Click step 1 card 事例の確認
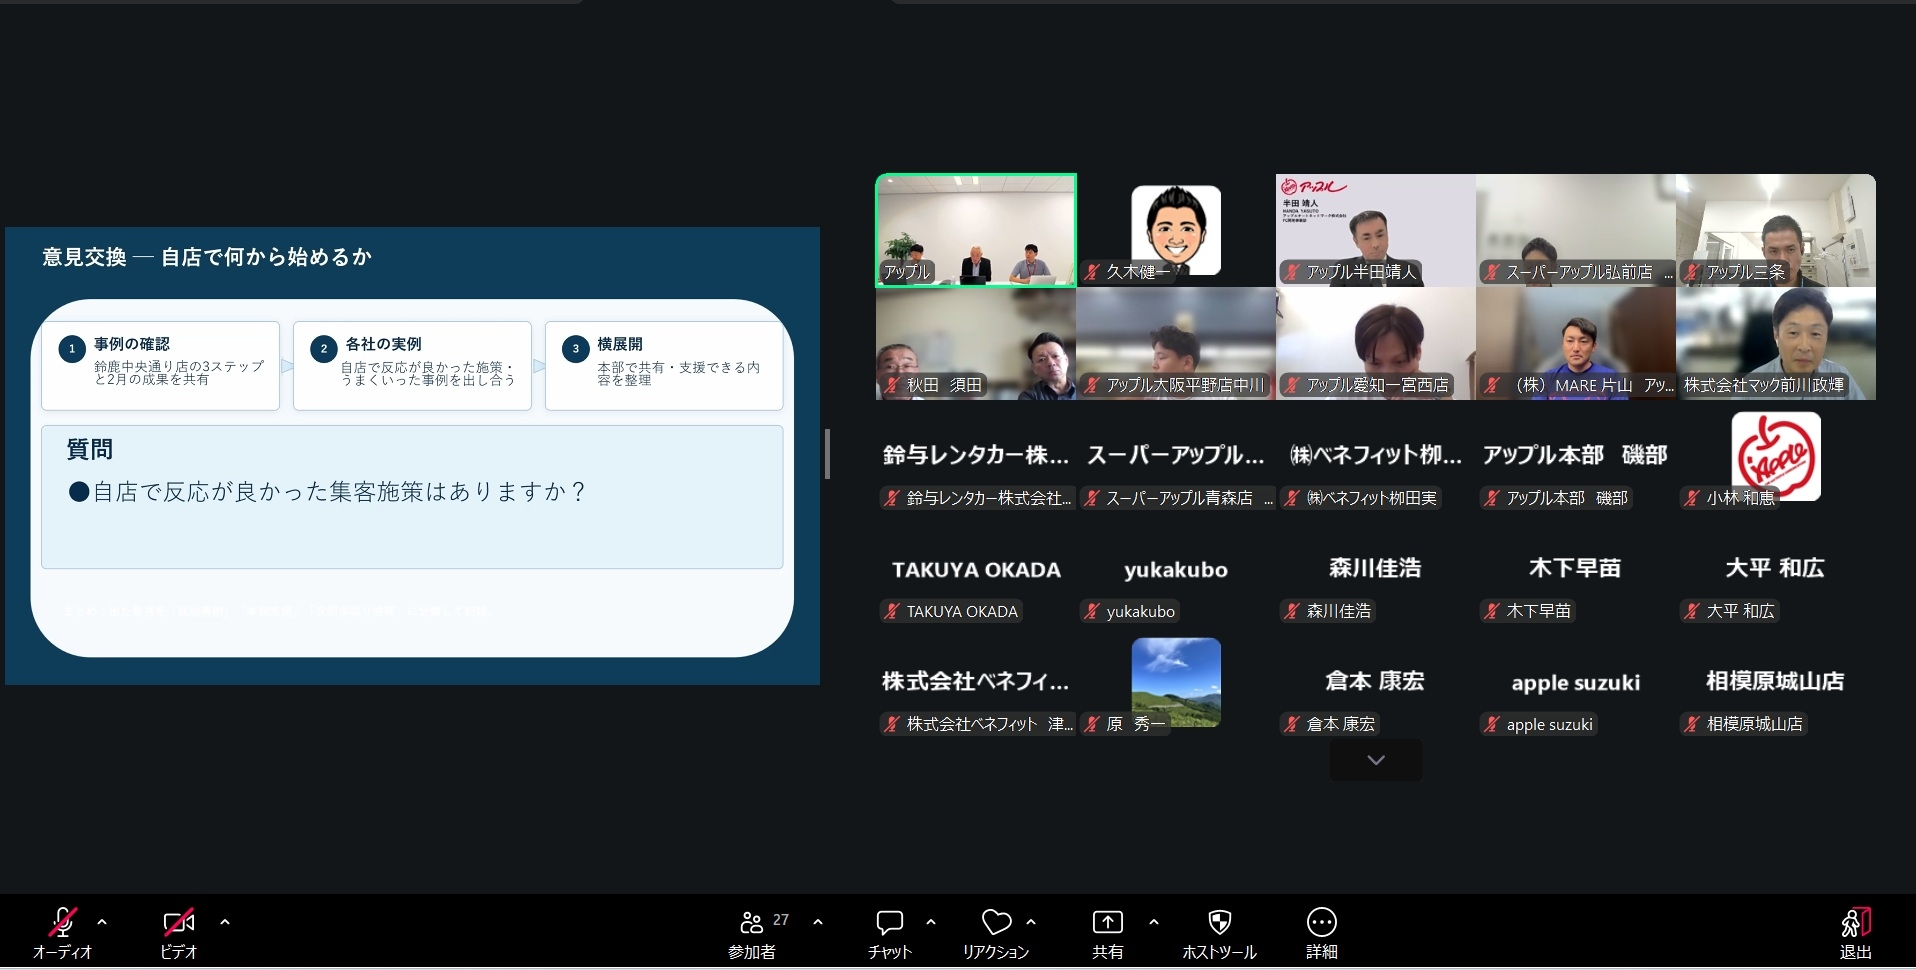This screenshot has width=1916, height=970. tap(160, 365)
